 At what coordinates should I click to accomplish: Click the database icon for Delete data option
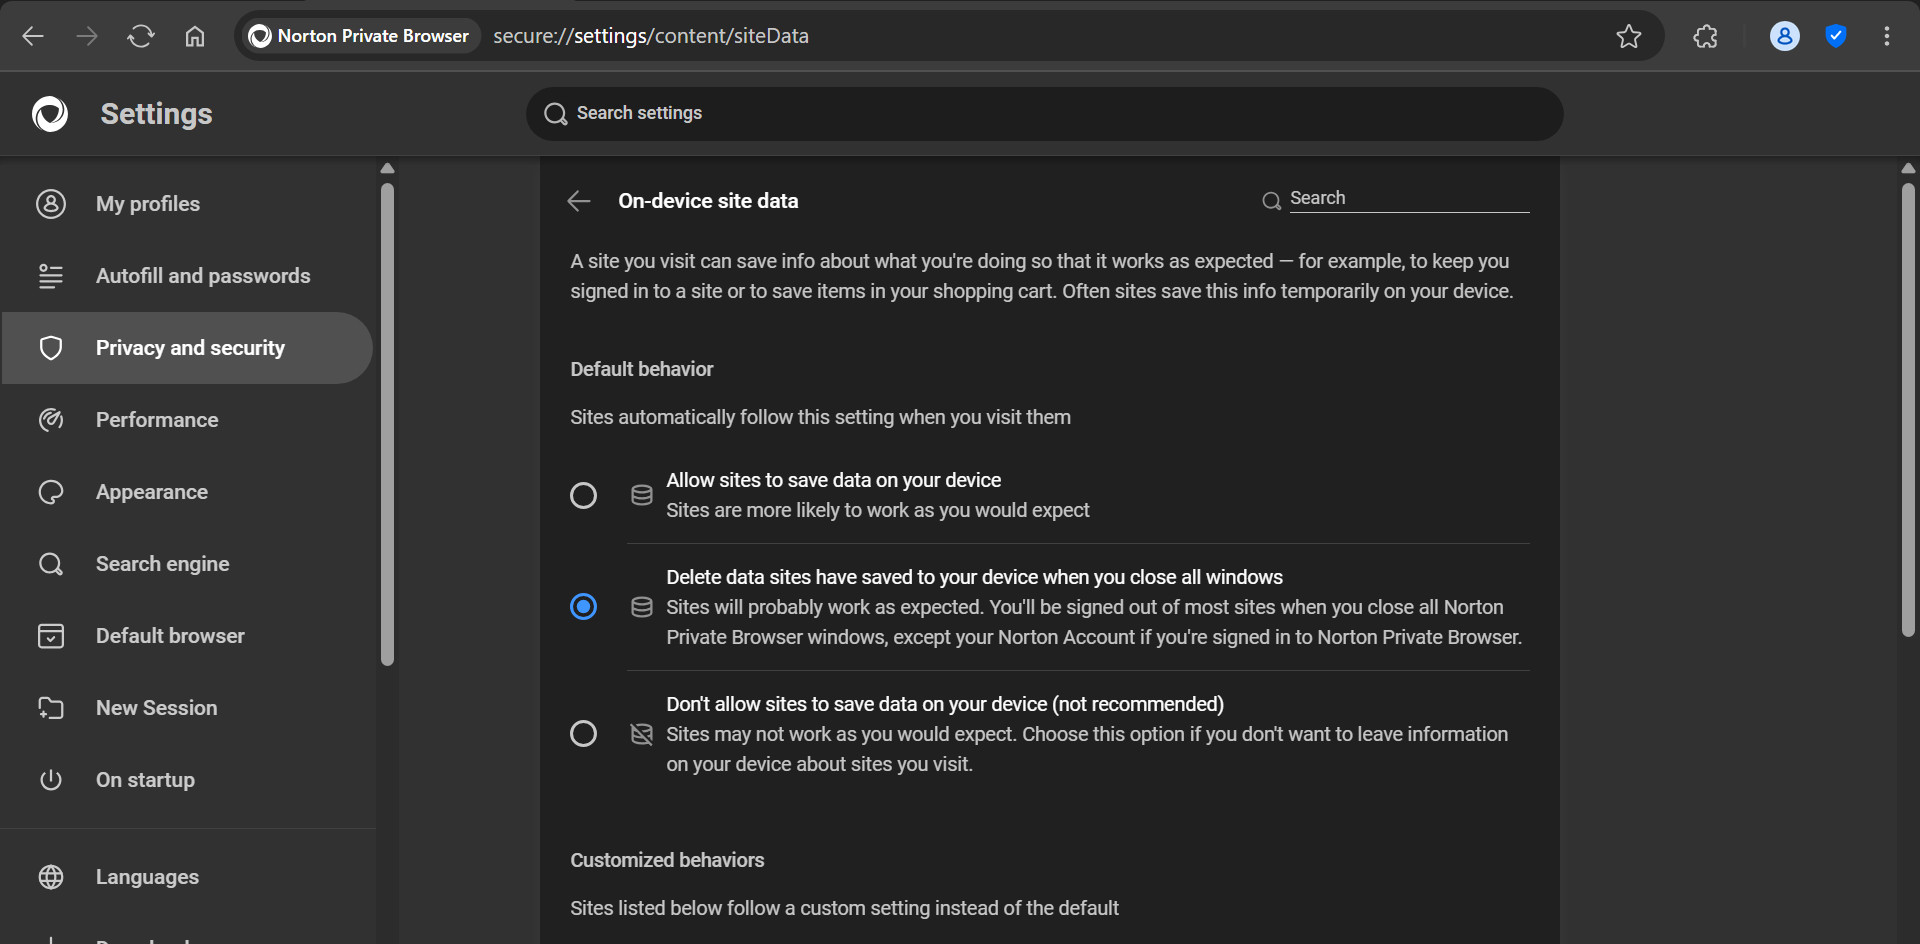pos(642,607)
